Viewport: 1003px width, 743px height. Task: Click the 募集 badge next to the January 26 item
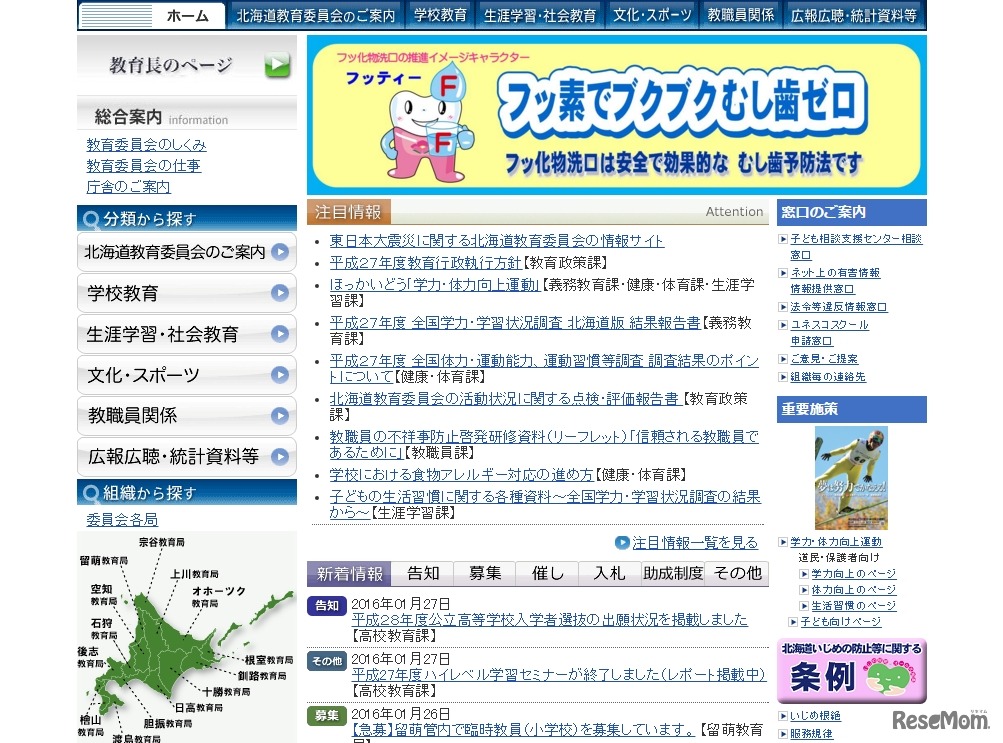pyautogui.click(x=326, y=717)
